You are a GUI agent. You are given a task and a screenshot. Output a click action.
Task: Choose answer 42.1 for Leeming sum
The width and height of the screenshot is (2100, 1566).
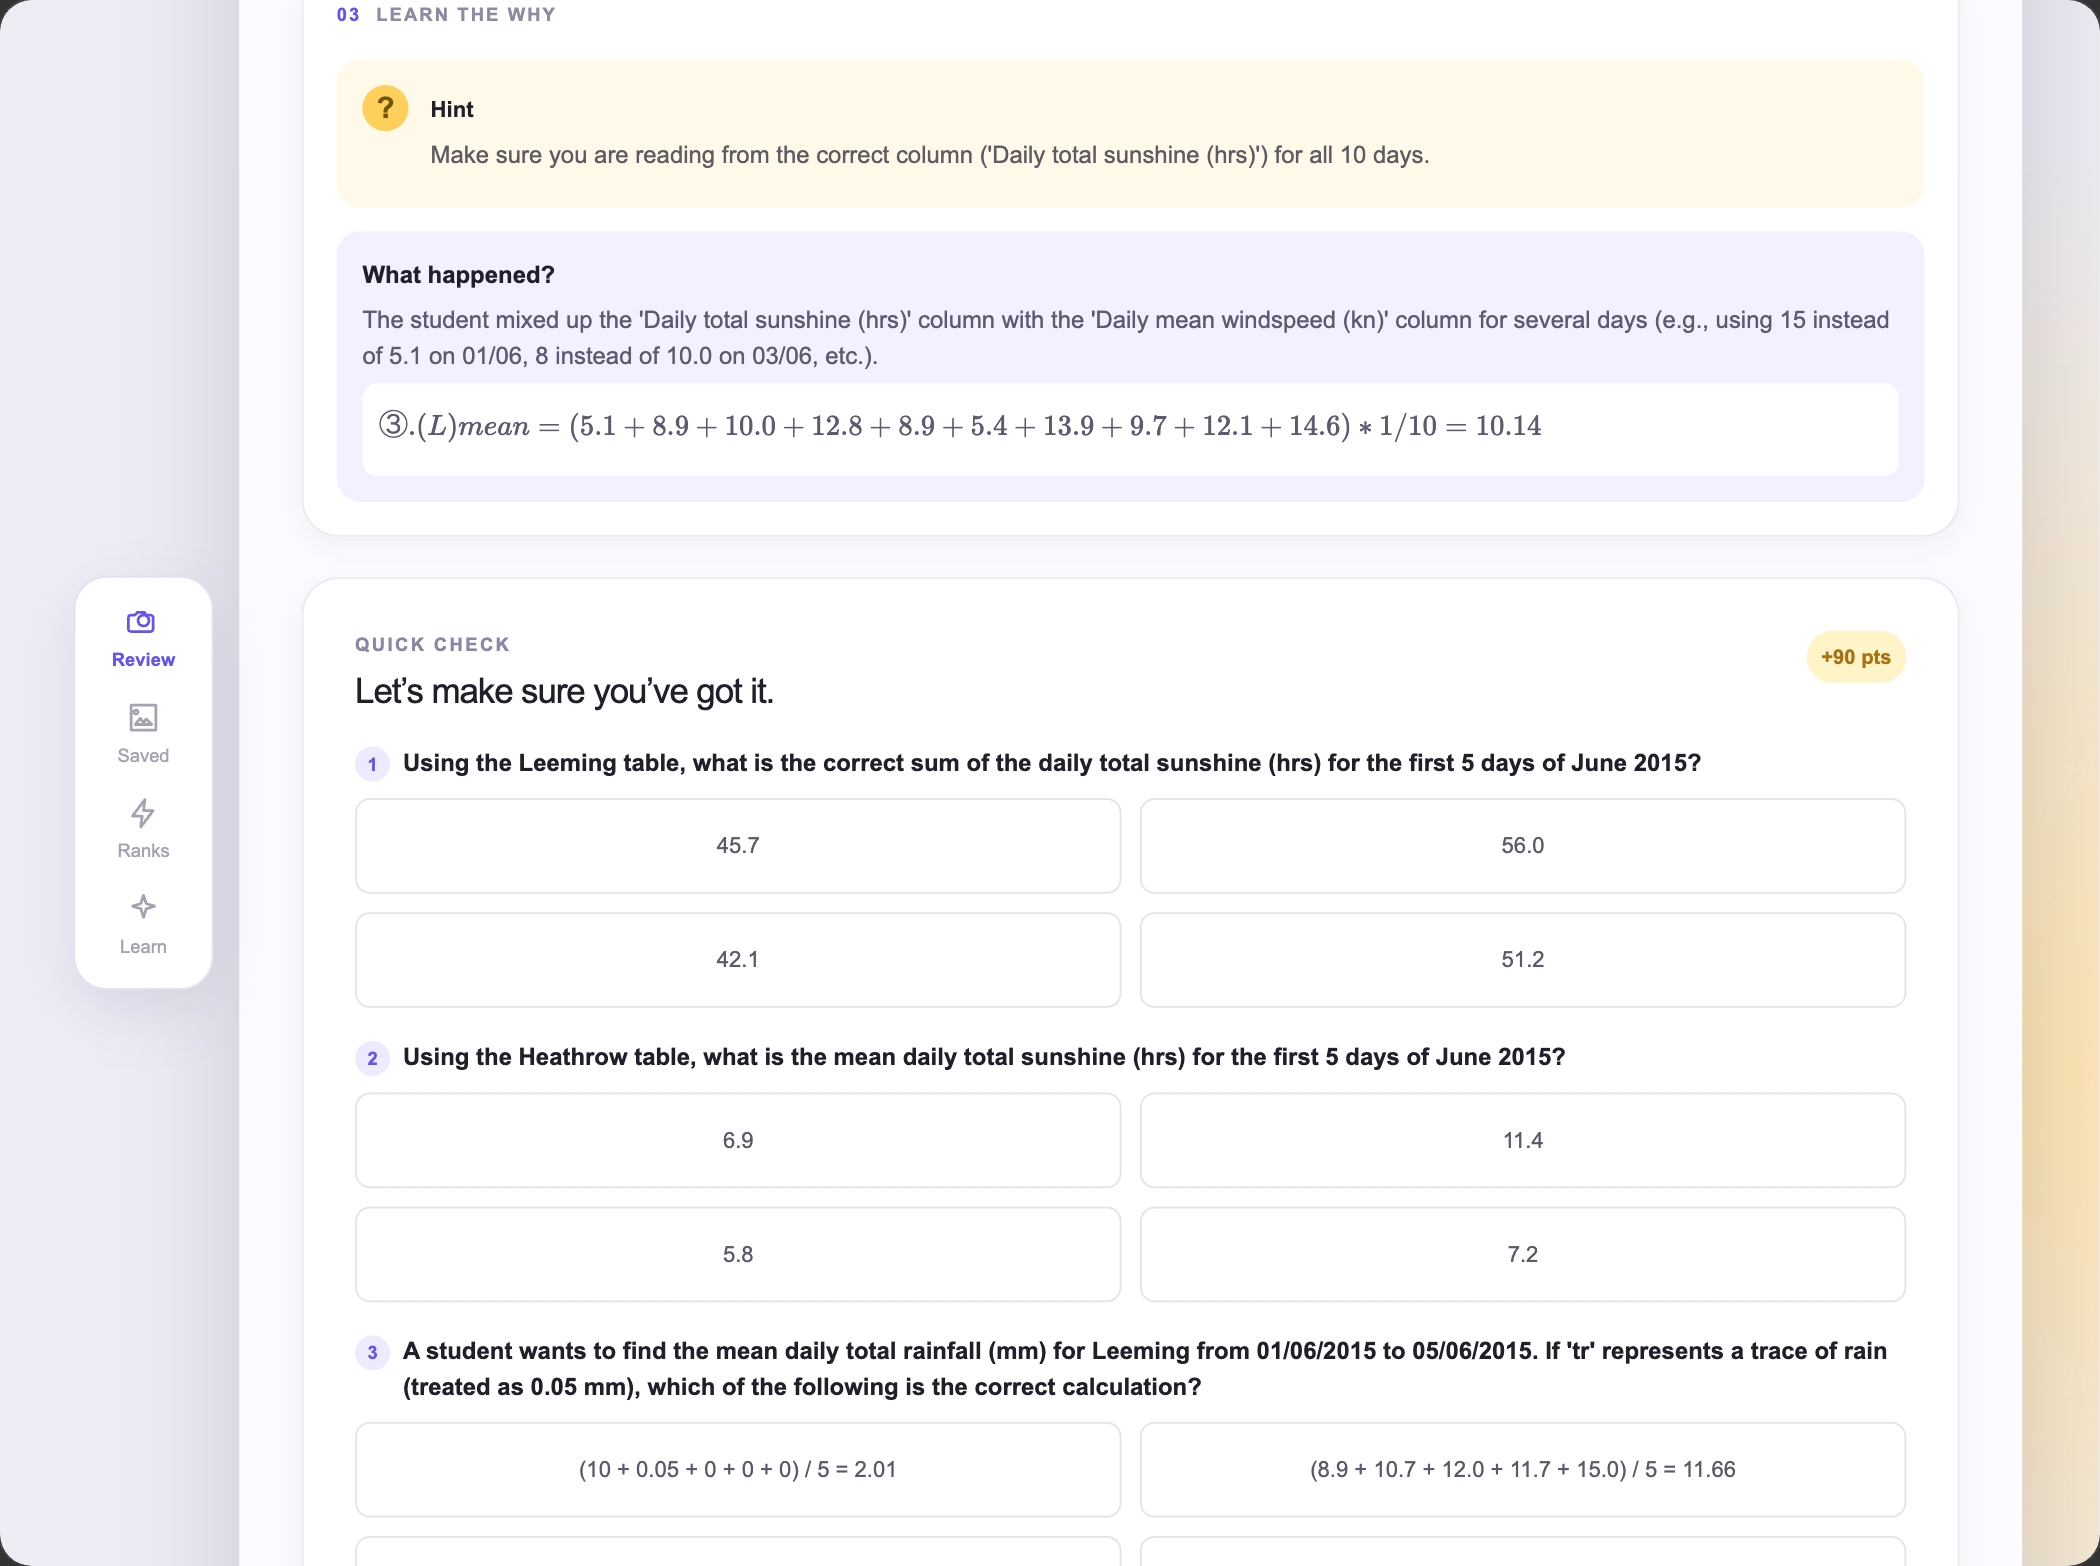738,960
